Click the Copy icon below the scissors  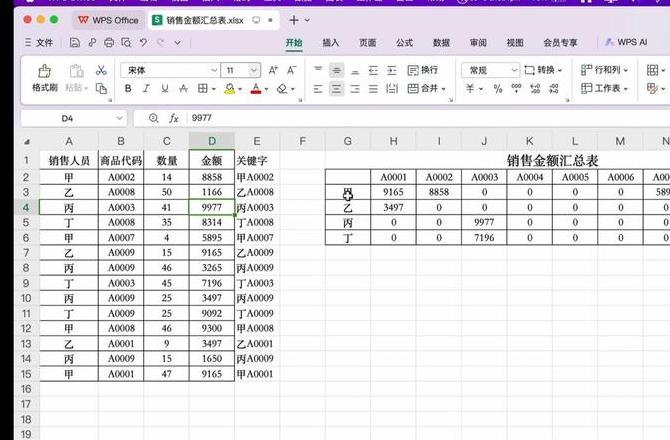[101, 88]
